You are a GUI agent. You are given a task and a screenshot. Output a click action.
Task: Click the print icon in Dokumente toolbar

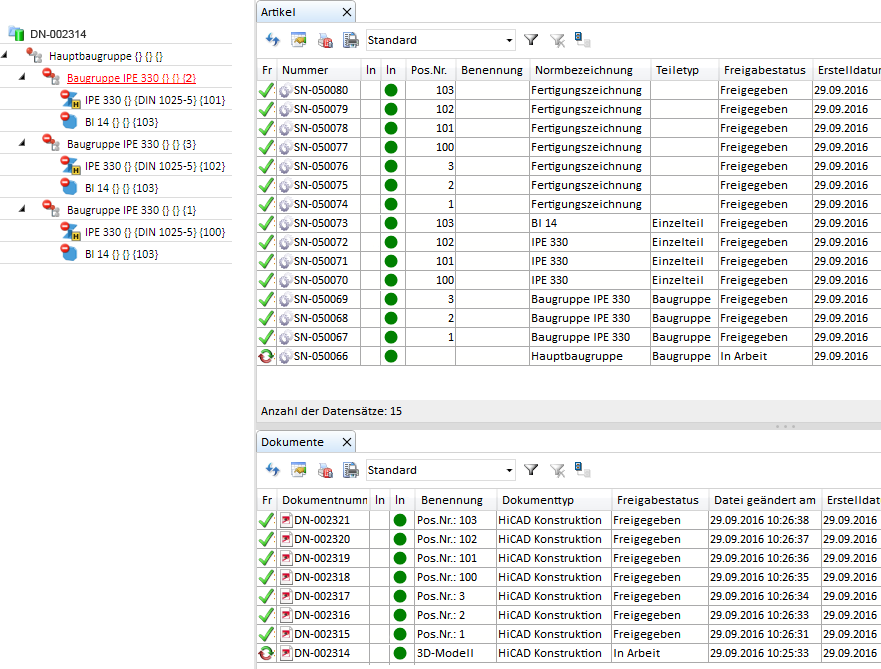[x=351, y=470]
